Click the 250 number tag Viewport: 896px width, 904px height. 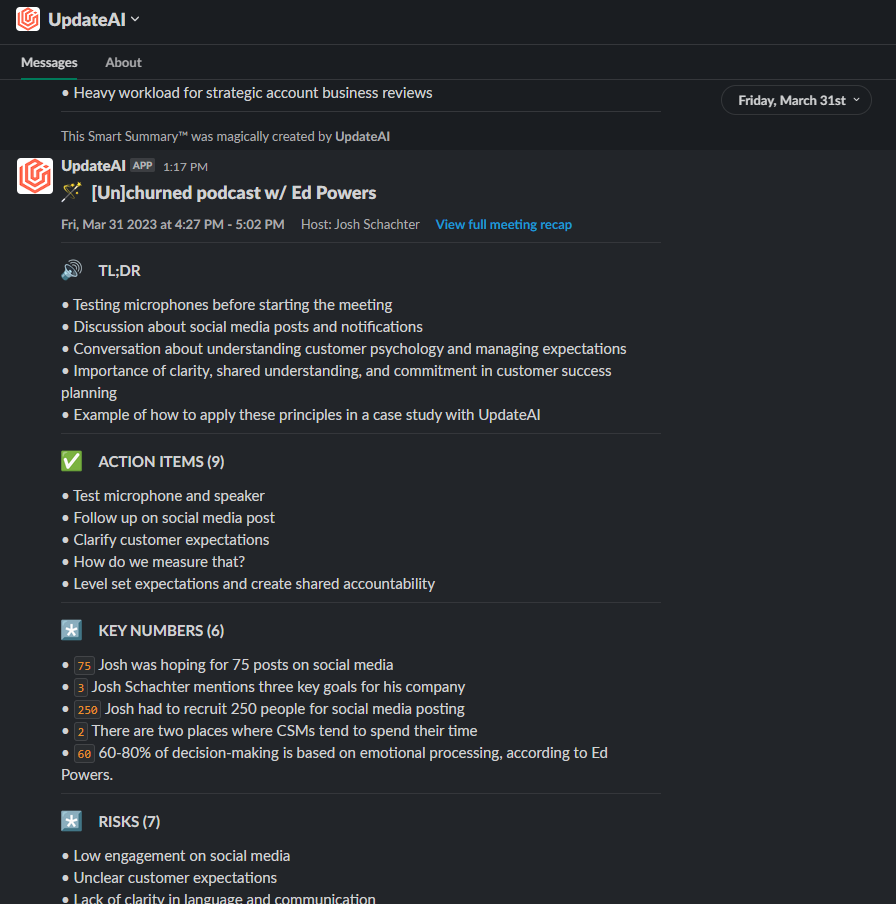click(88, 709)
